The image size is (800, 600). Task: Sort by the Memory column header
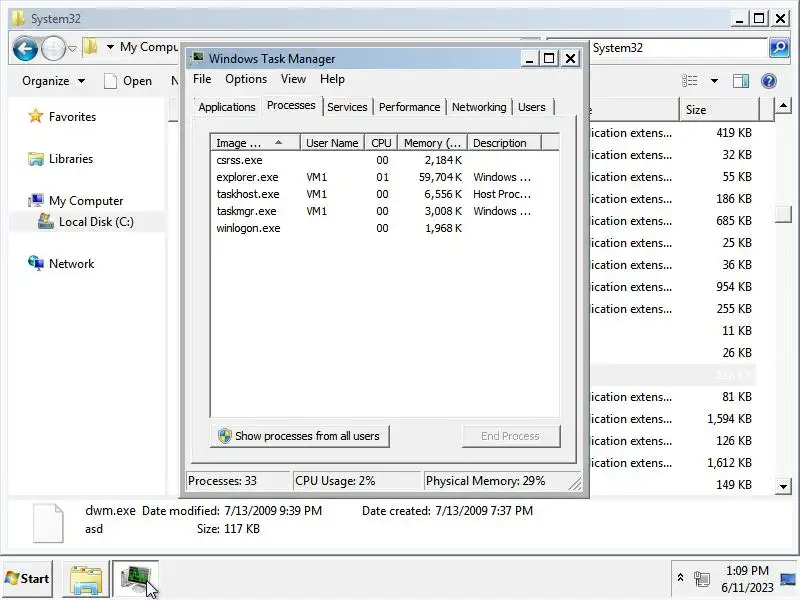click(432, 143)
